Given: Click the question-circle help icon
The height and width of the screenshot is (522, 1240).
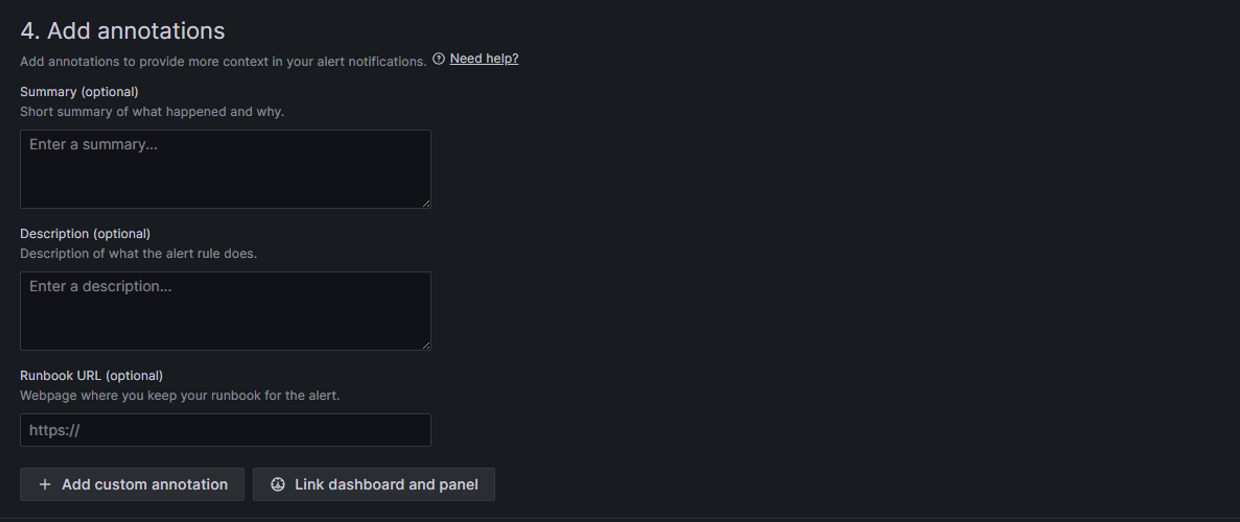Looking at the screenshot, I should tap(439, 59).
